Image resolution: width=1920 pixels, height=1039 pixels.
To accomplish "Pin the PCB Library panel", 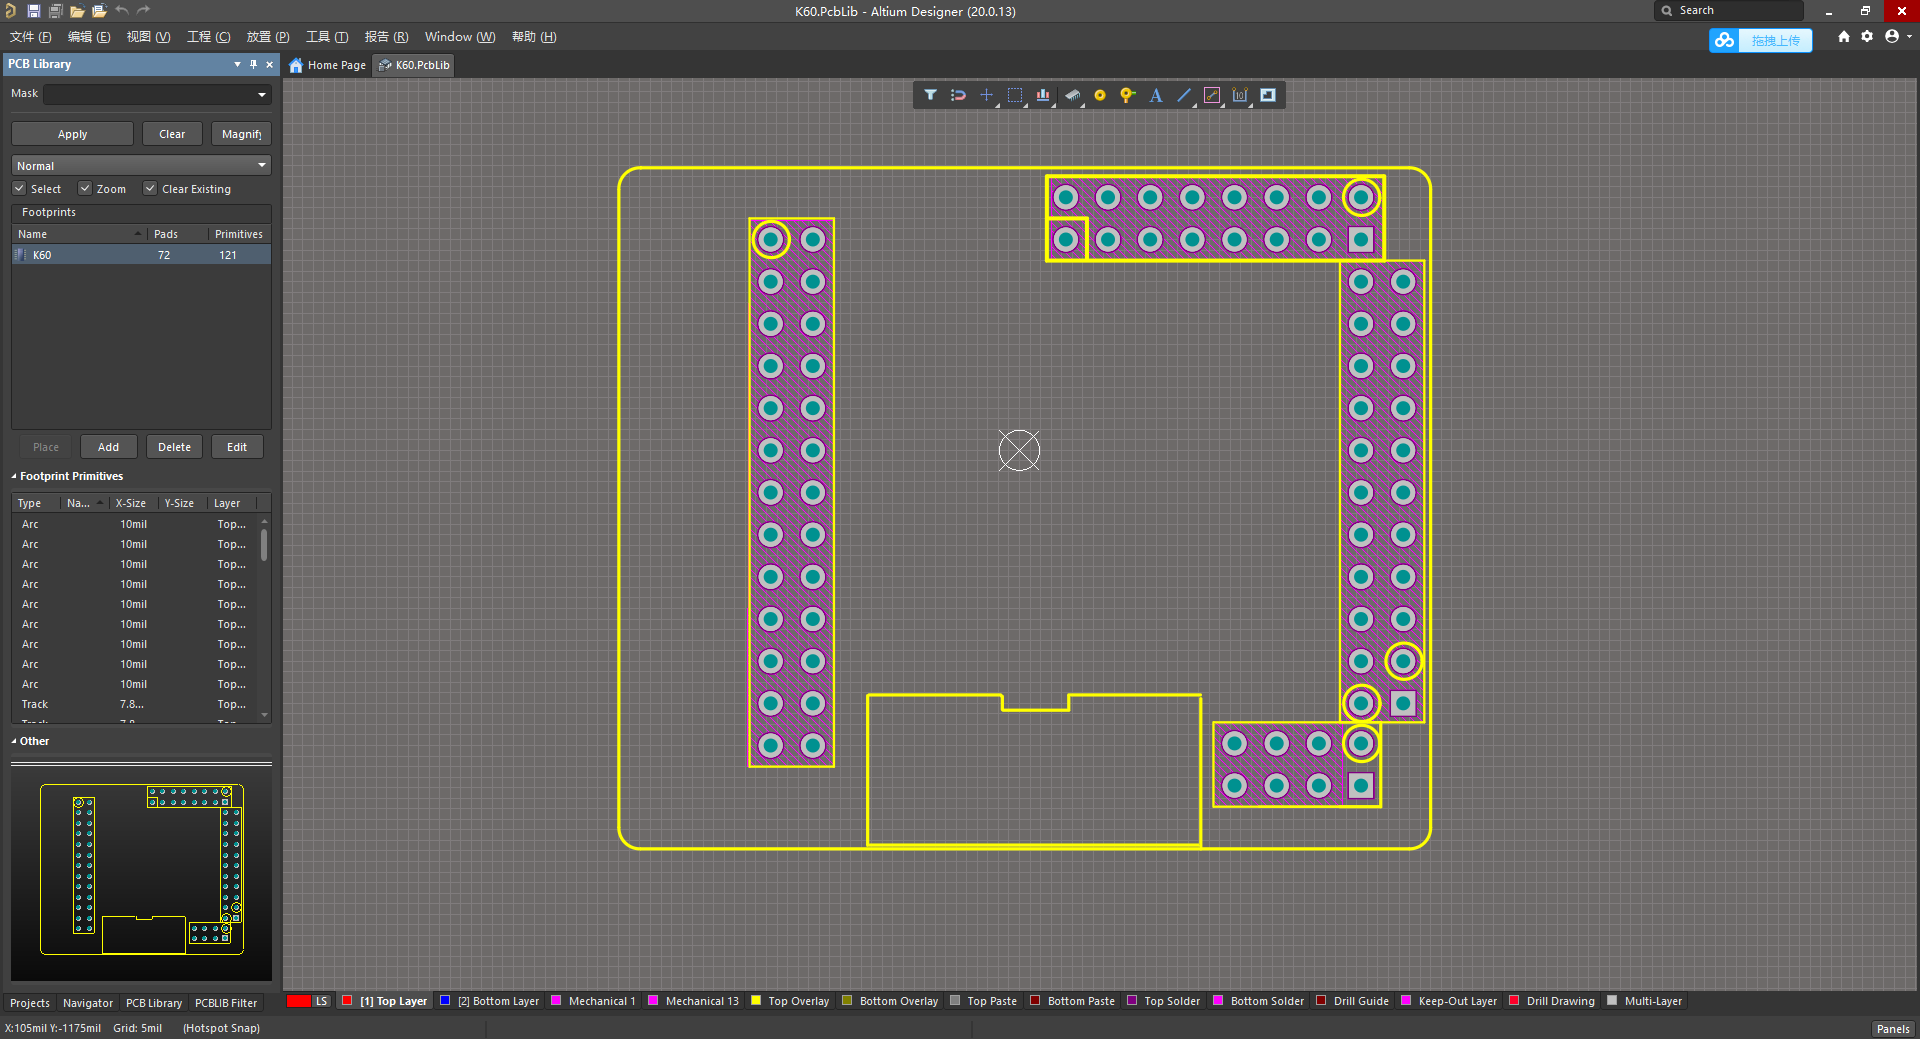I will click(x=253, y=64).
